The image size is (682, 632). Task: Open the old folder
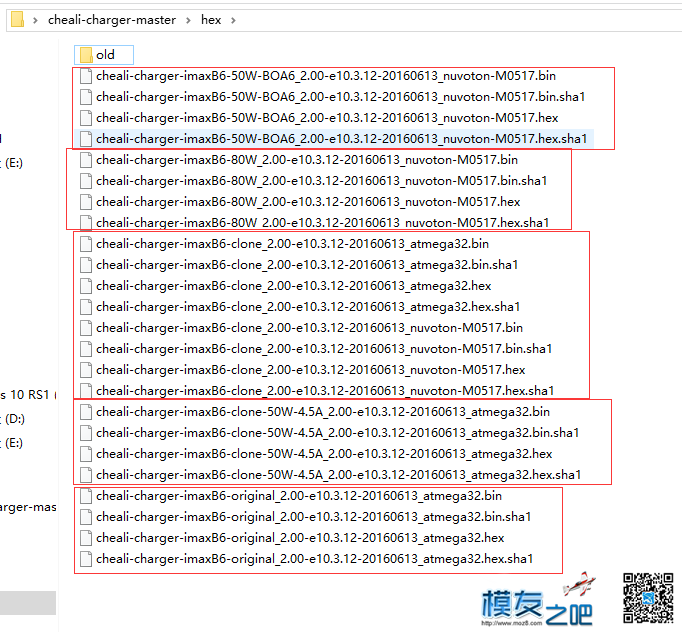[104, 55]
